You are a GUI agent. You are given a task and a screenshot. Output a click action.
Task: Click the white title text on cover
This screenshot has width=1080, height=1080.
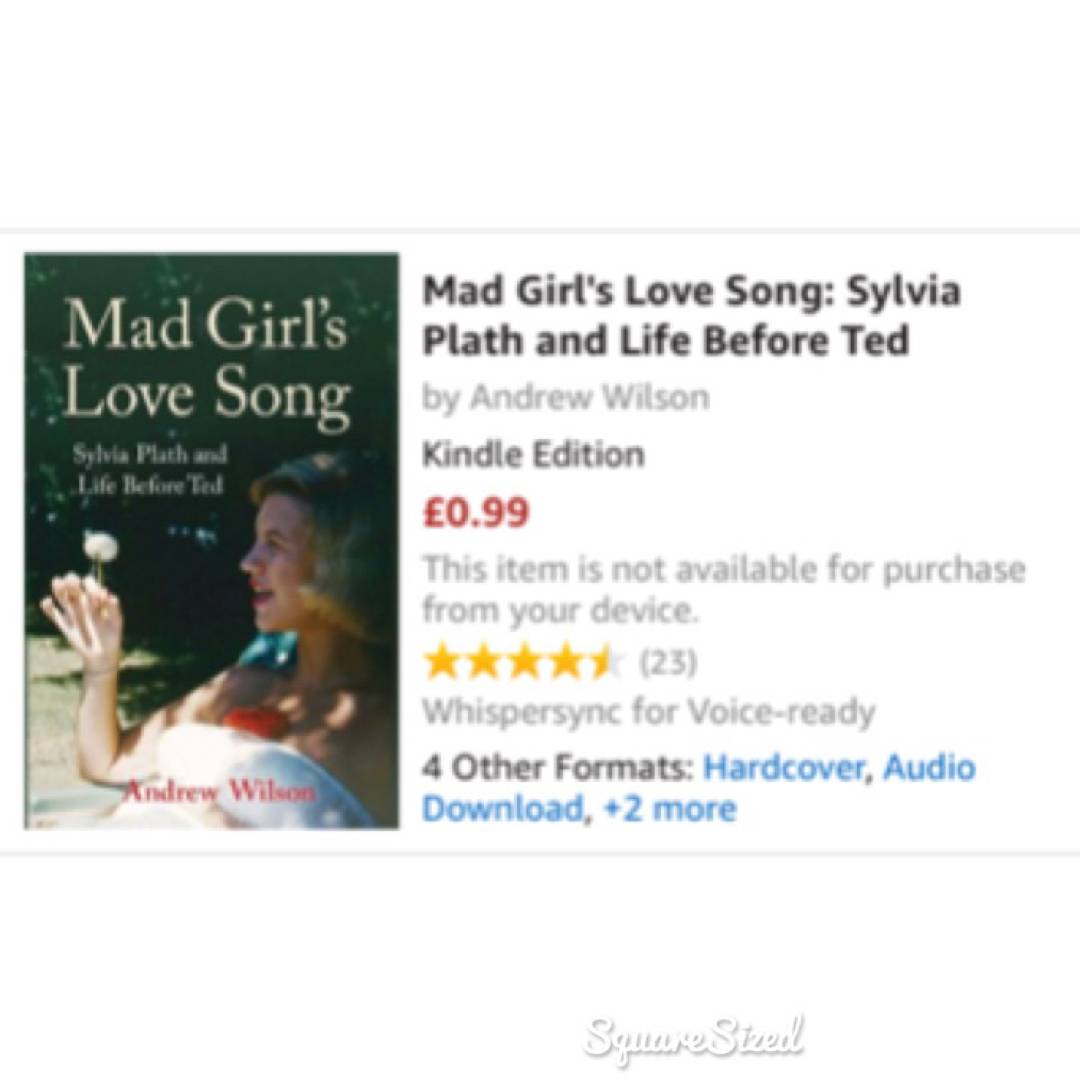[x=206, y=360]
